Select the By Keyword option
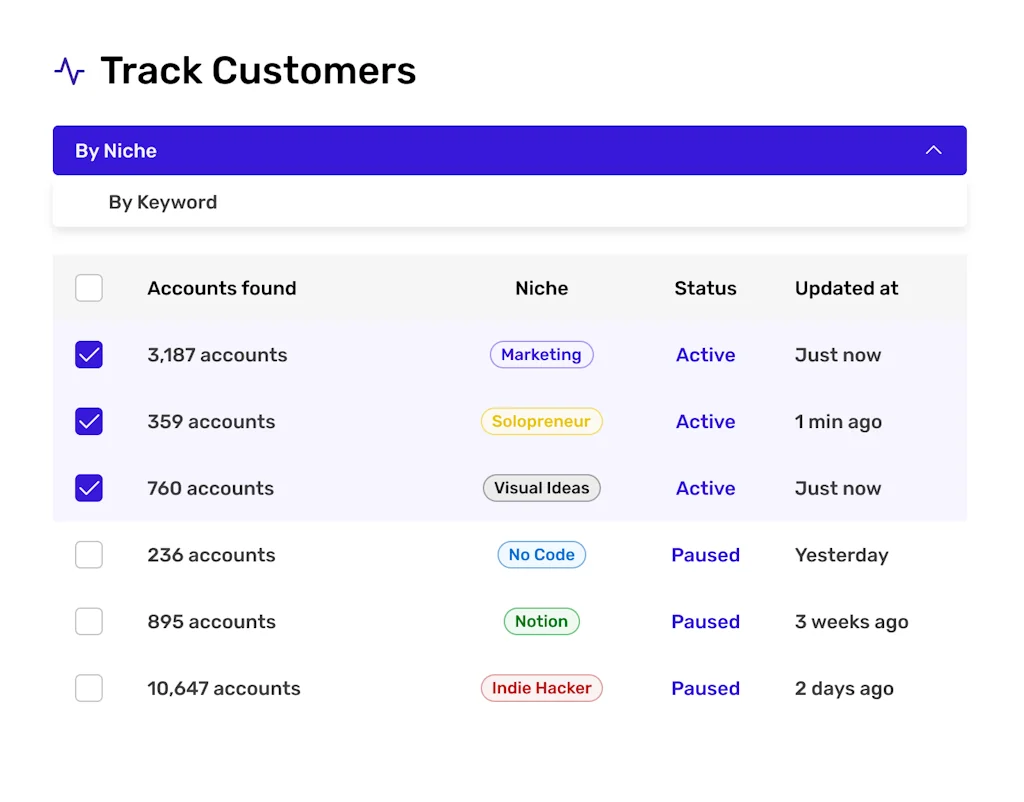The image size is (1024, 802). pos(163,202)
